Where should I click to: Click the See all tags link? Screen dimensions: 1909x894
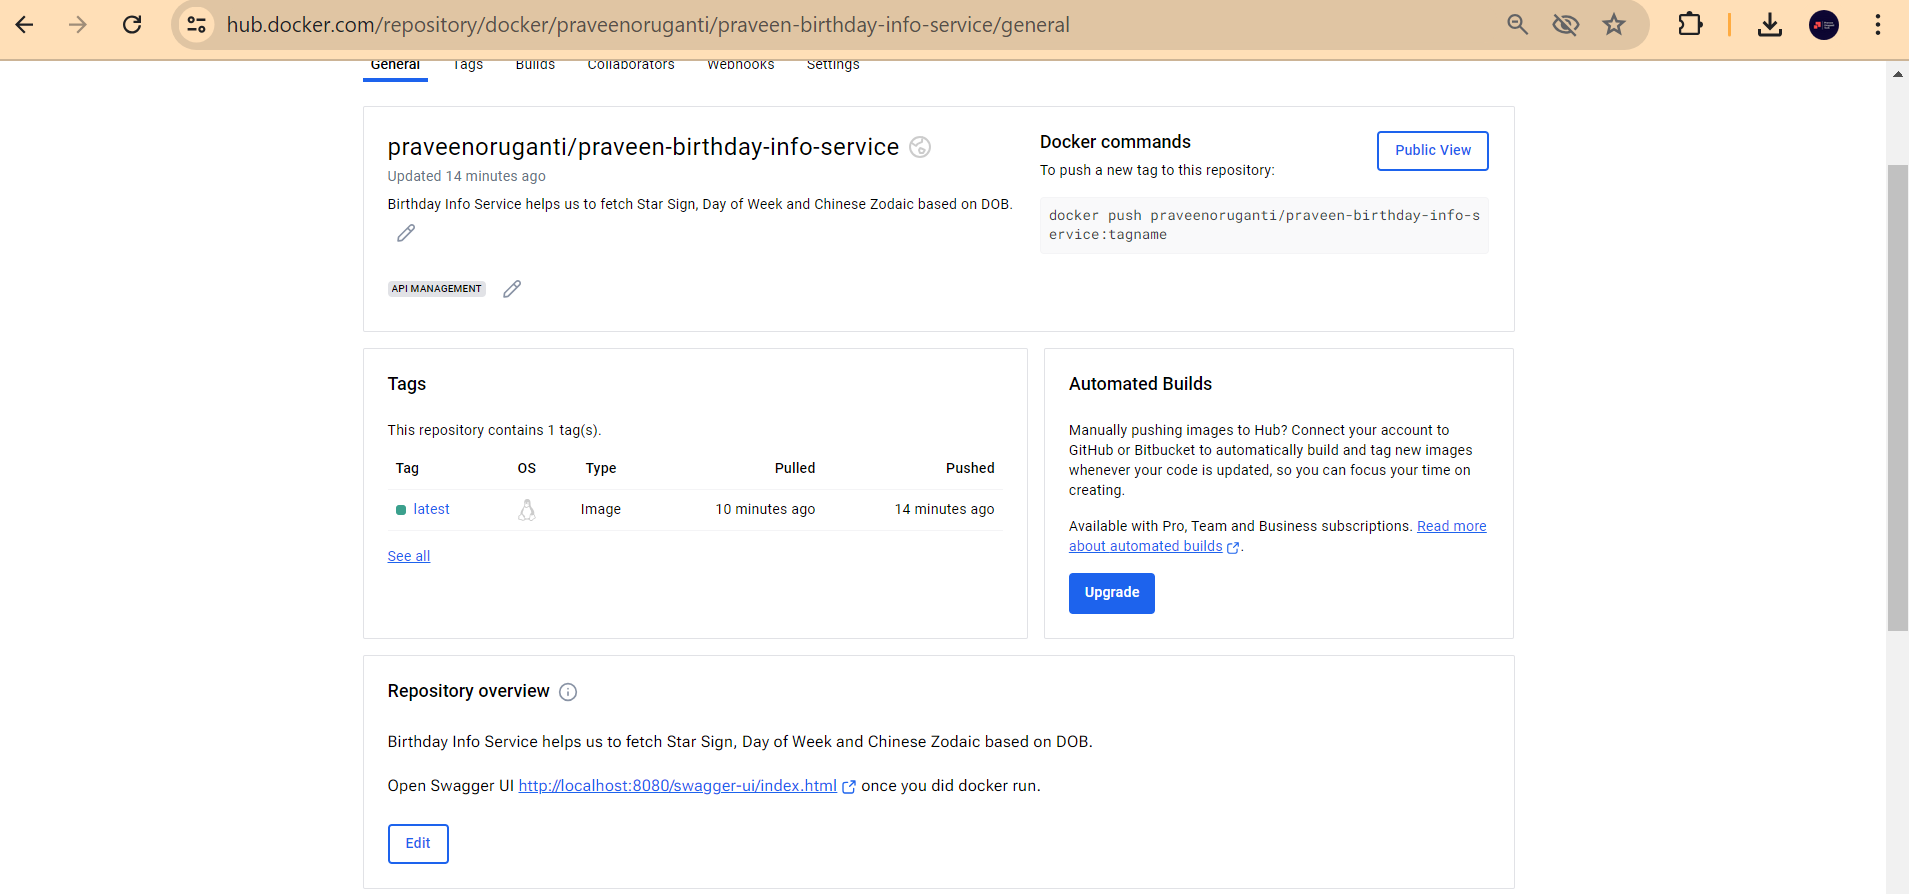point(409,556)
